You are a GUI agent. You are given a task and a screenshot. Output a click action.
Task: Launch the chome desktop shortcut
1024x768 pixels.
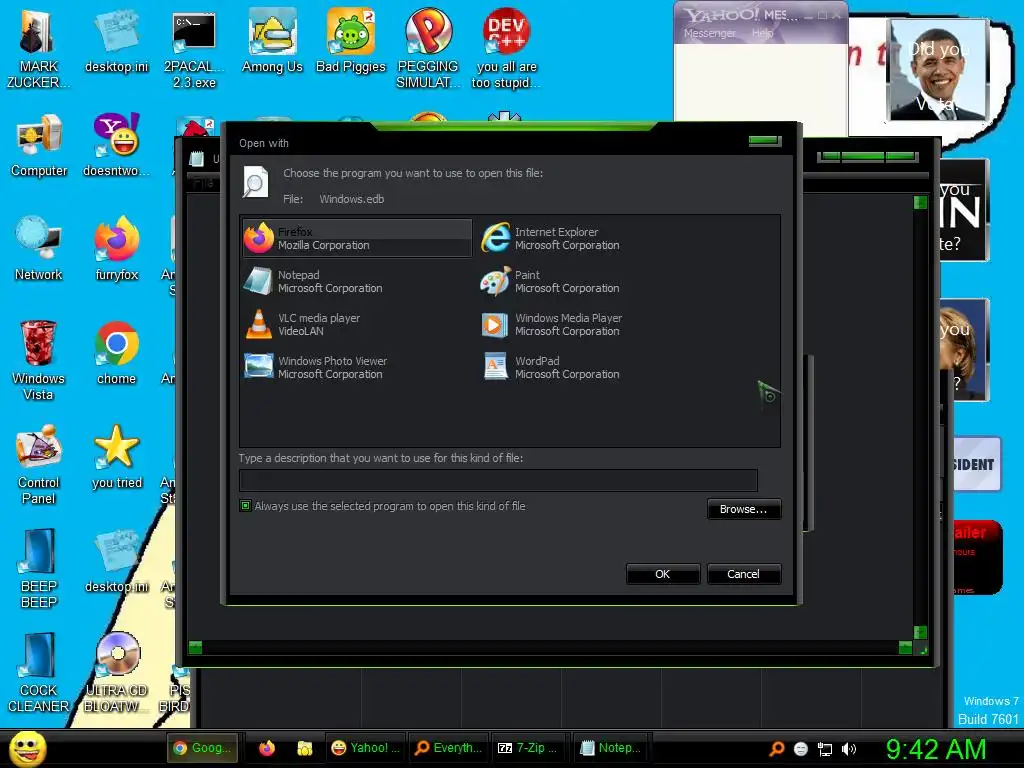click(x=116, y=353)
